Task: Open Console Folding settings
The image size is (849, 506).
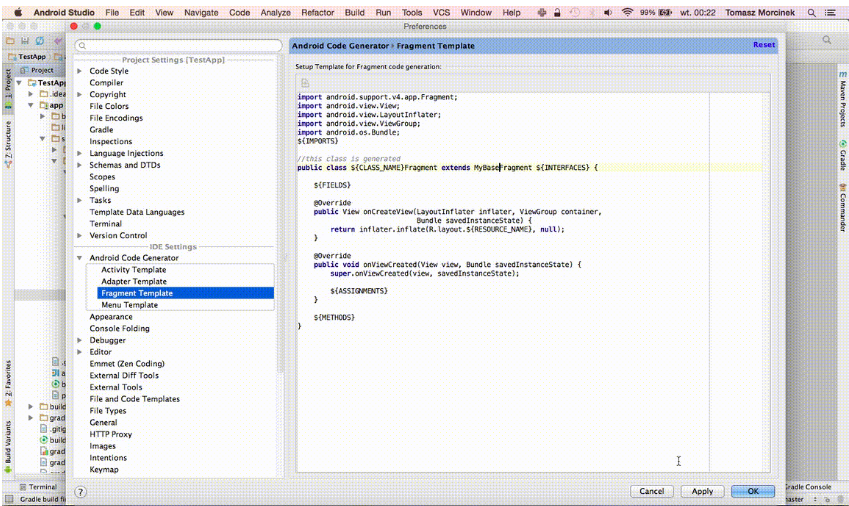Action: tap(119, 329)
